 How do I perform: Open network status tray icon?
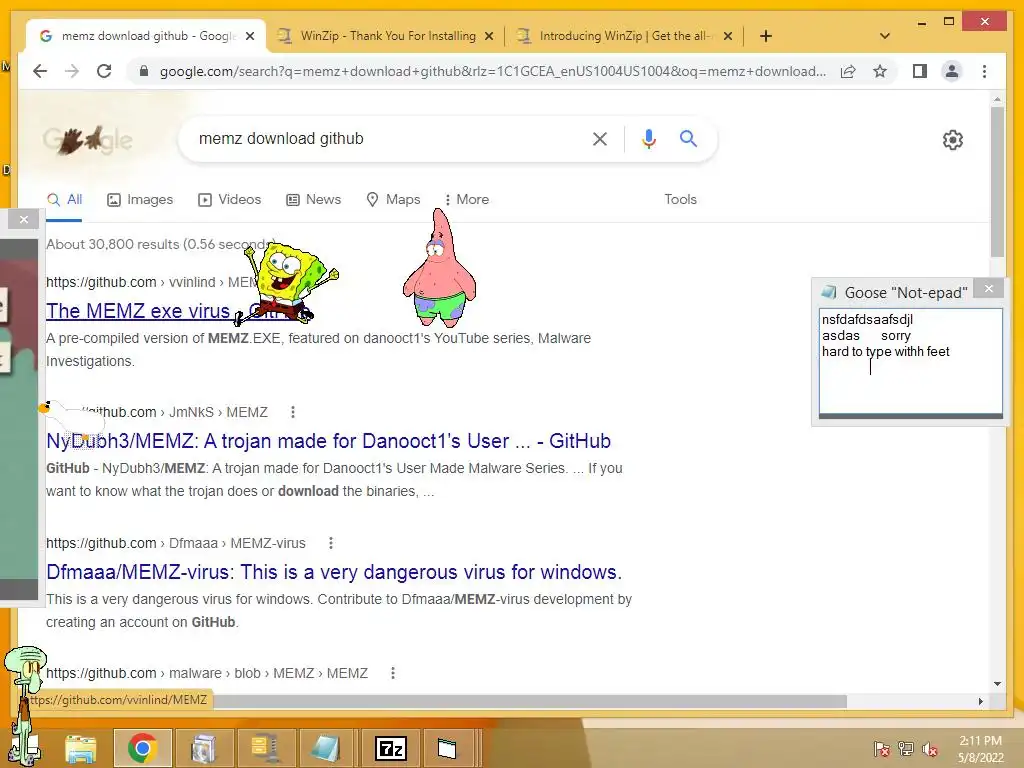(x=906, y=749)
